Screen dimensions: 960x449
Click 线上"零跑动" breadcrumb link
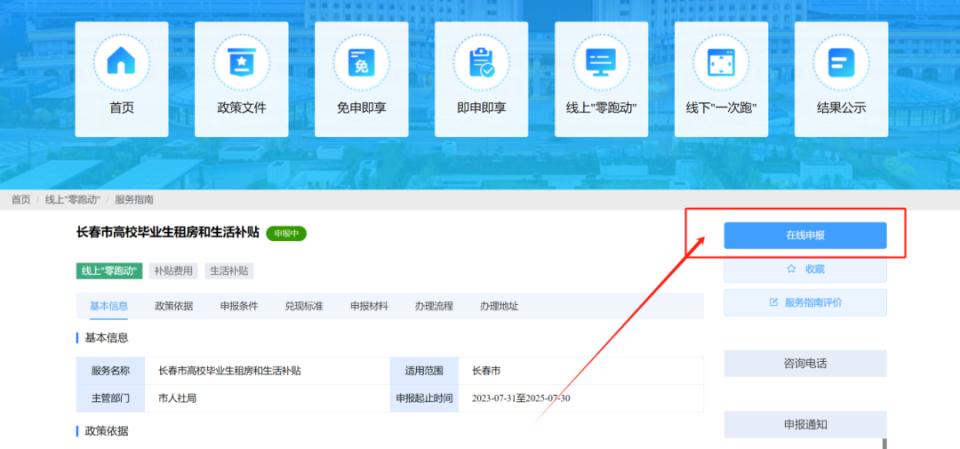(72, 200)
